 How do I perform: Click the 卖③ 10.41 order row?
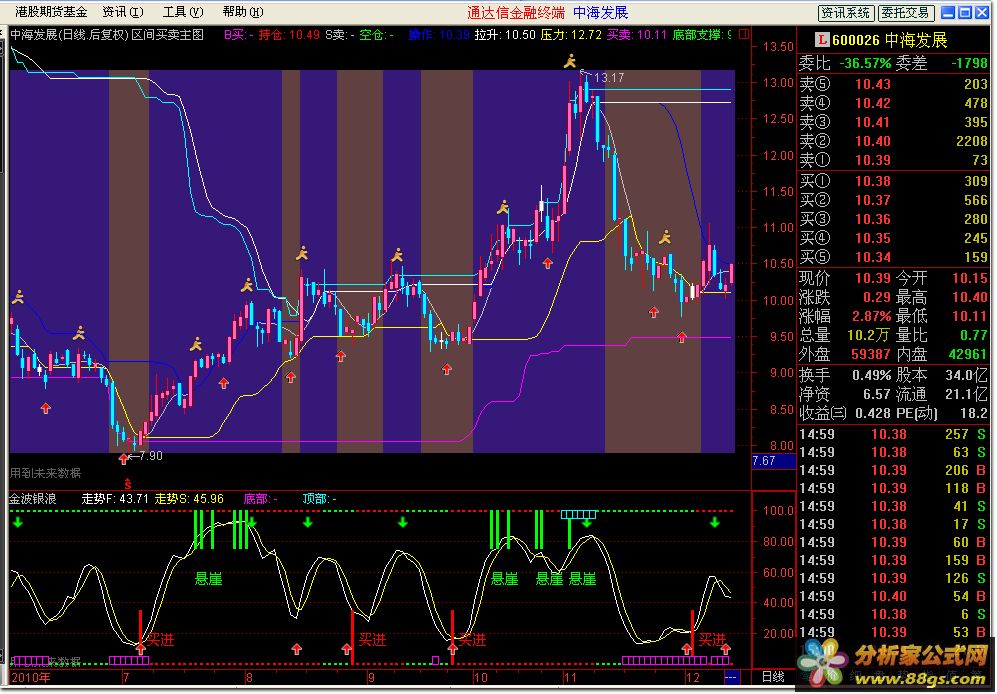click(x=893, y=121)
